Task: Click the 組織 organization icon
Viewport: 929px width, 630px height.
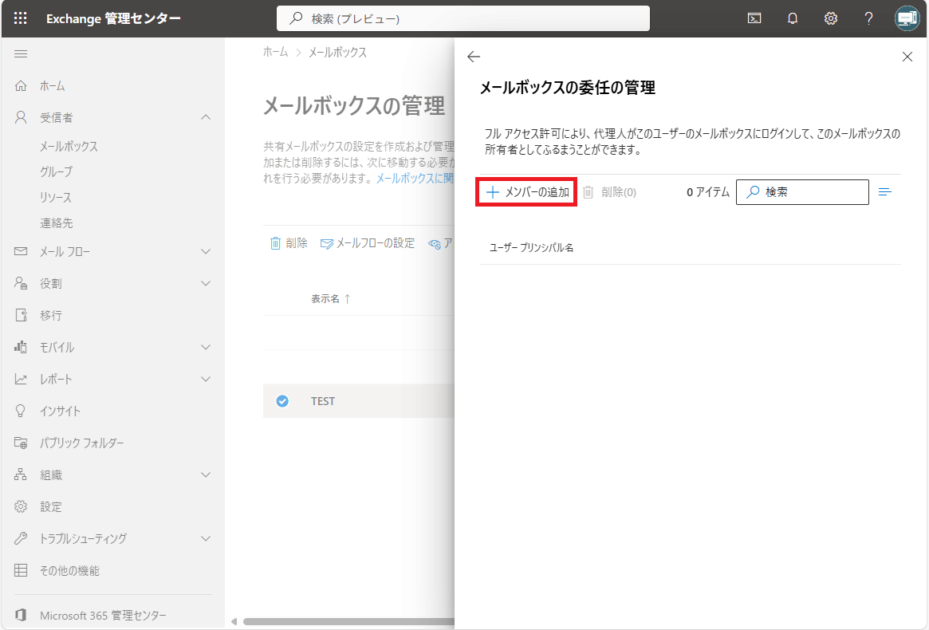Action: (21, 475)
